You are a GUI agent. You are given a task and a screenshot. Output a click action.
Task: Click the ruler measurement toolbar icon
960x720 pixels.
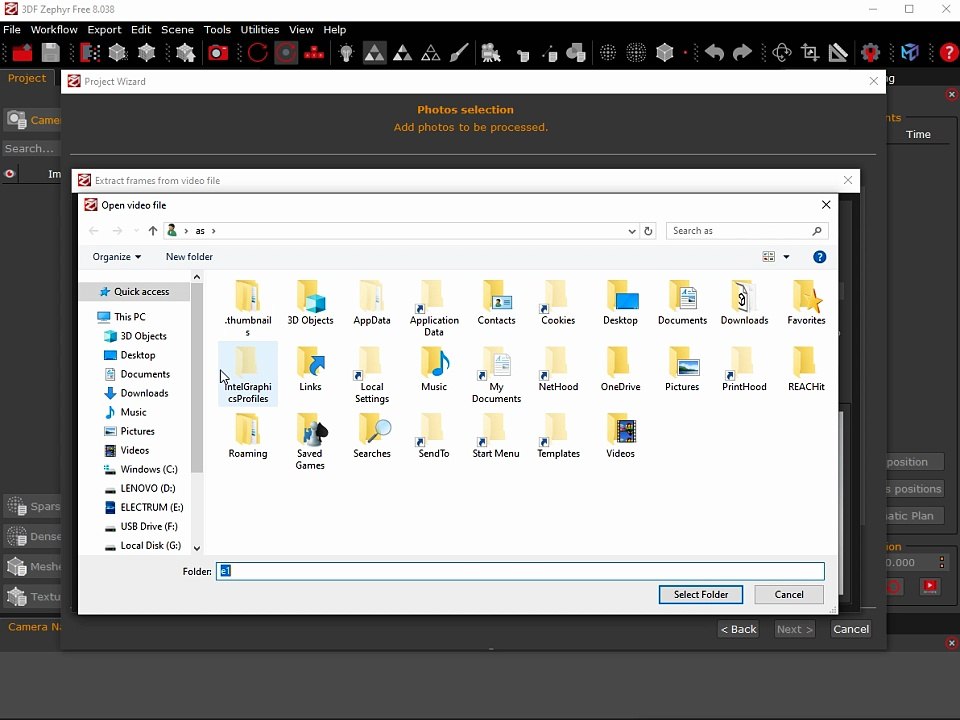pos(838,53)
